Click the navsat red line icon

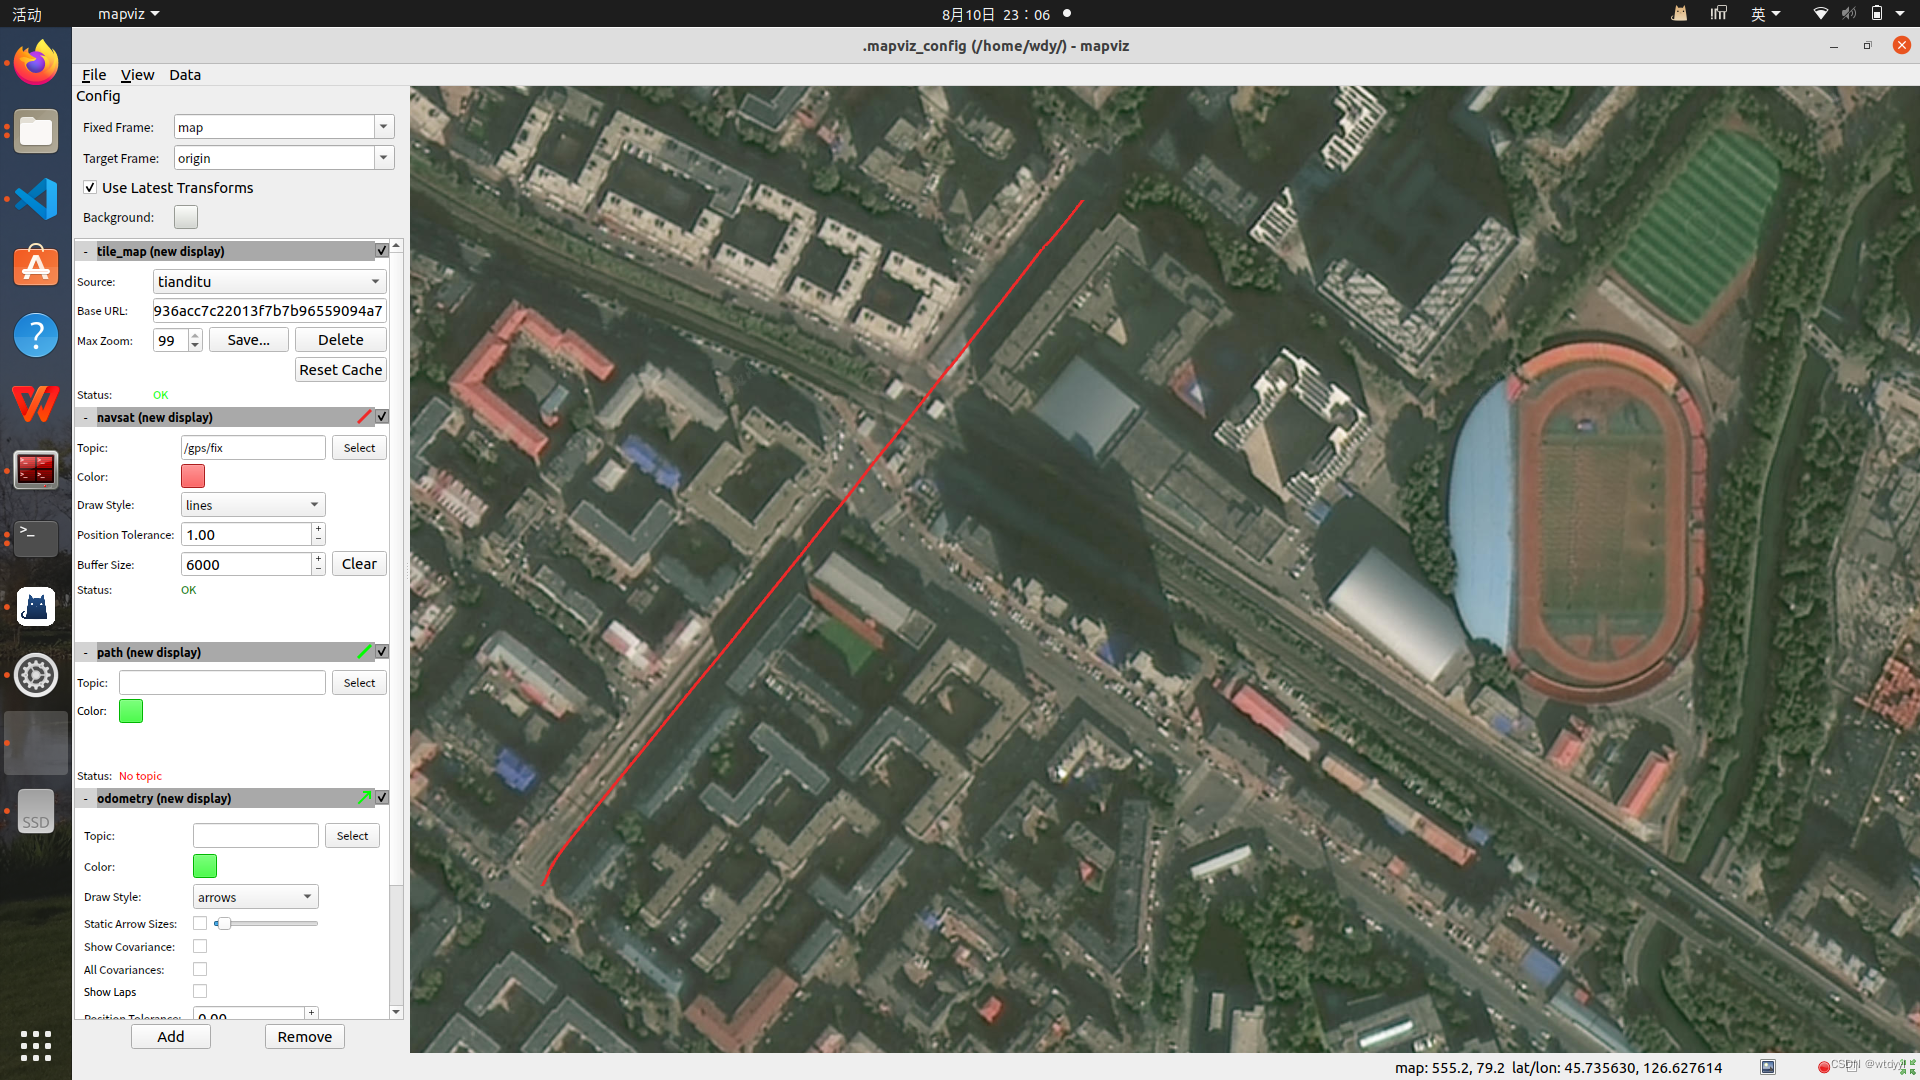point(364,417)
